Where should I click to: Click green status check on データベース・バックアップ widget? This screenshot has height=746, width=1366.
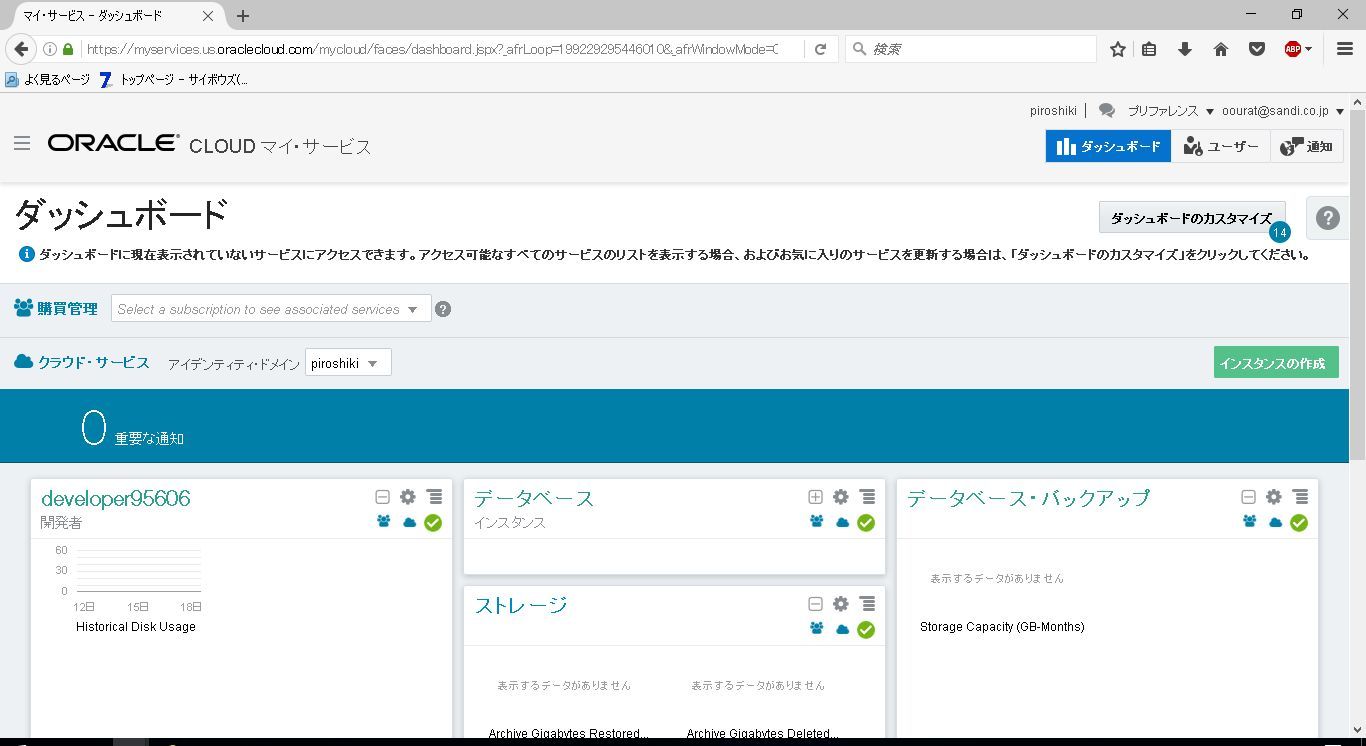[x=1299, y=523]
